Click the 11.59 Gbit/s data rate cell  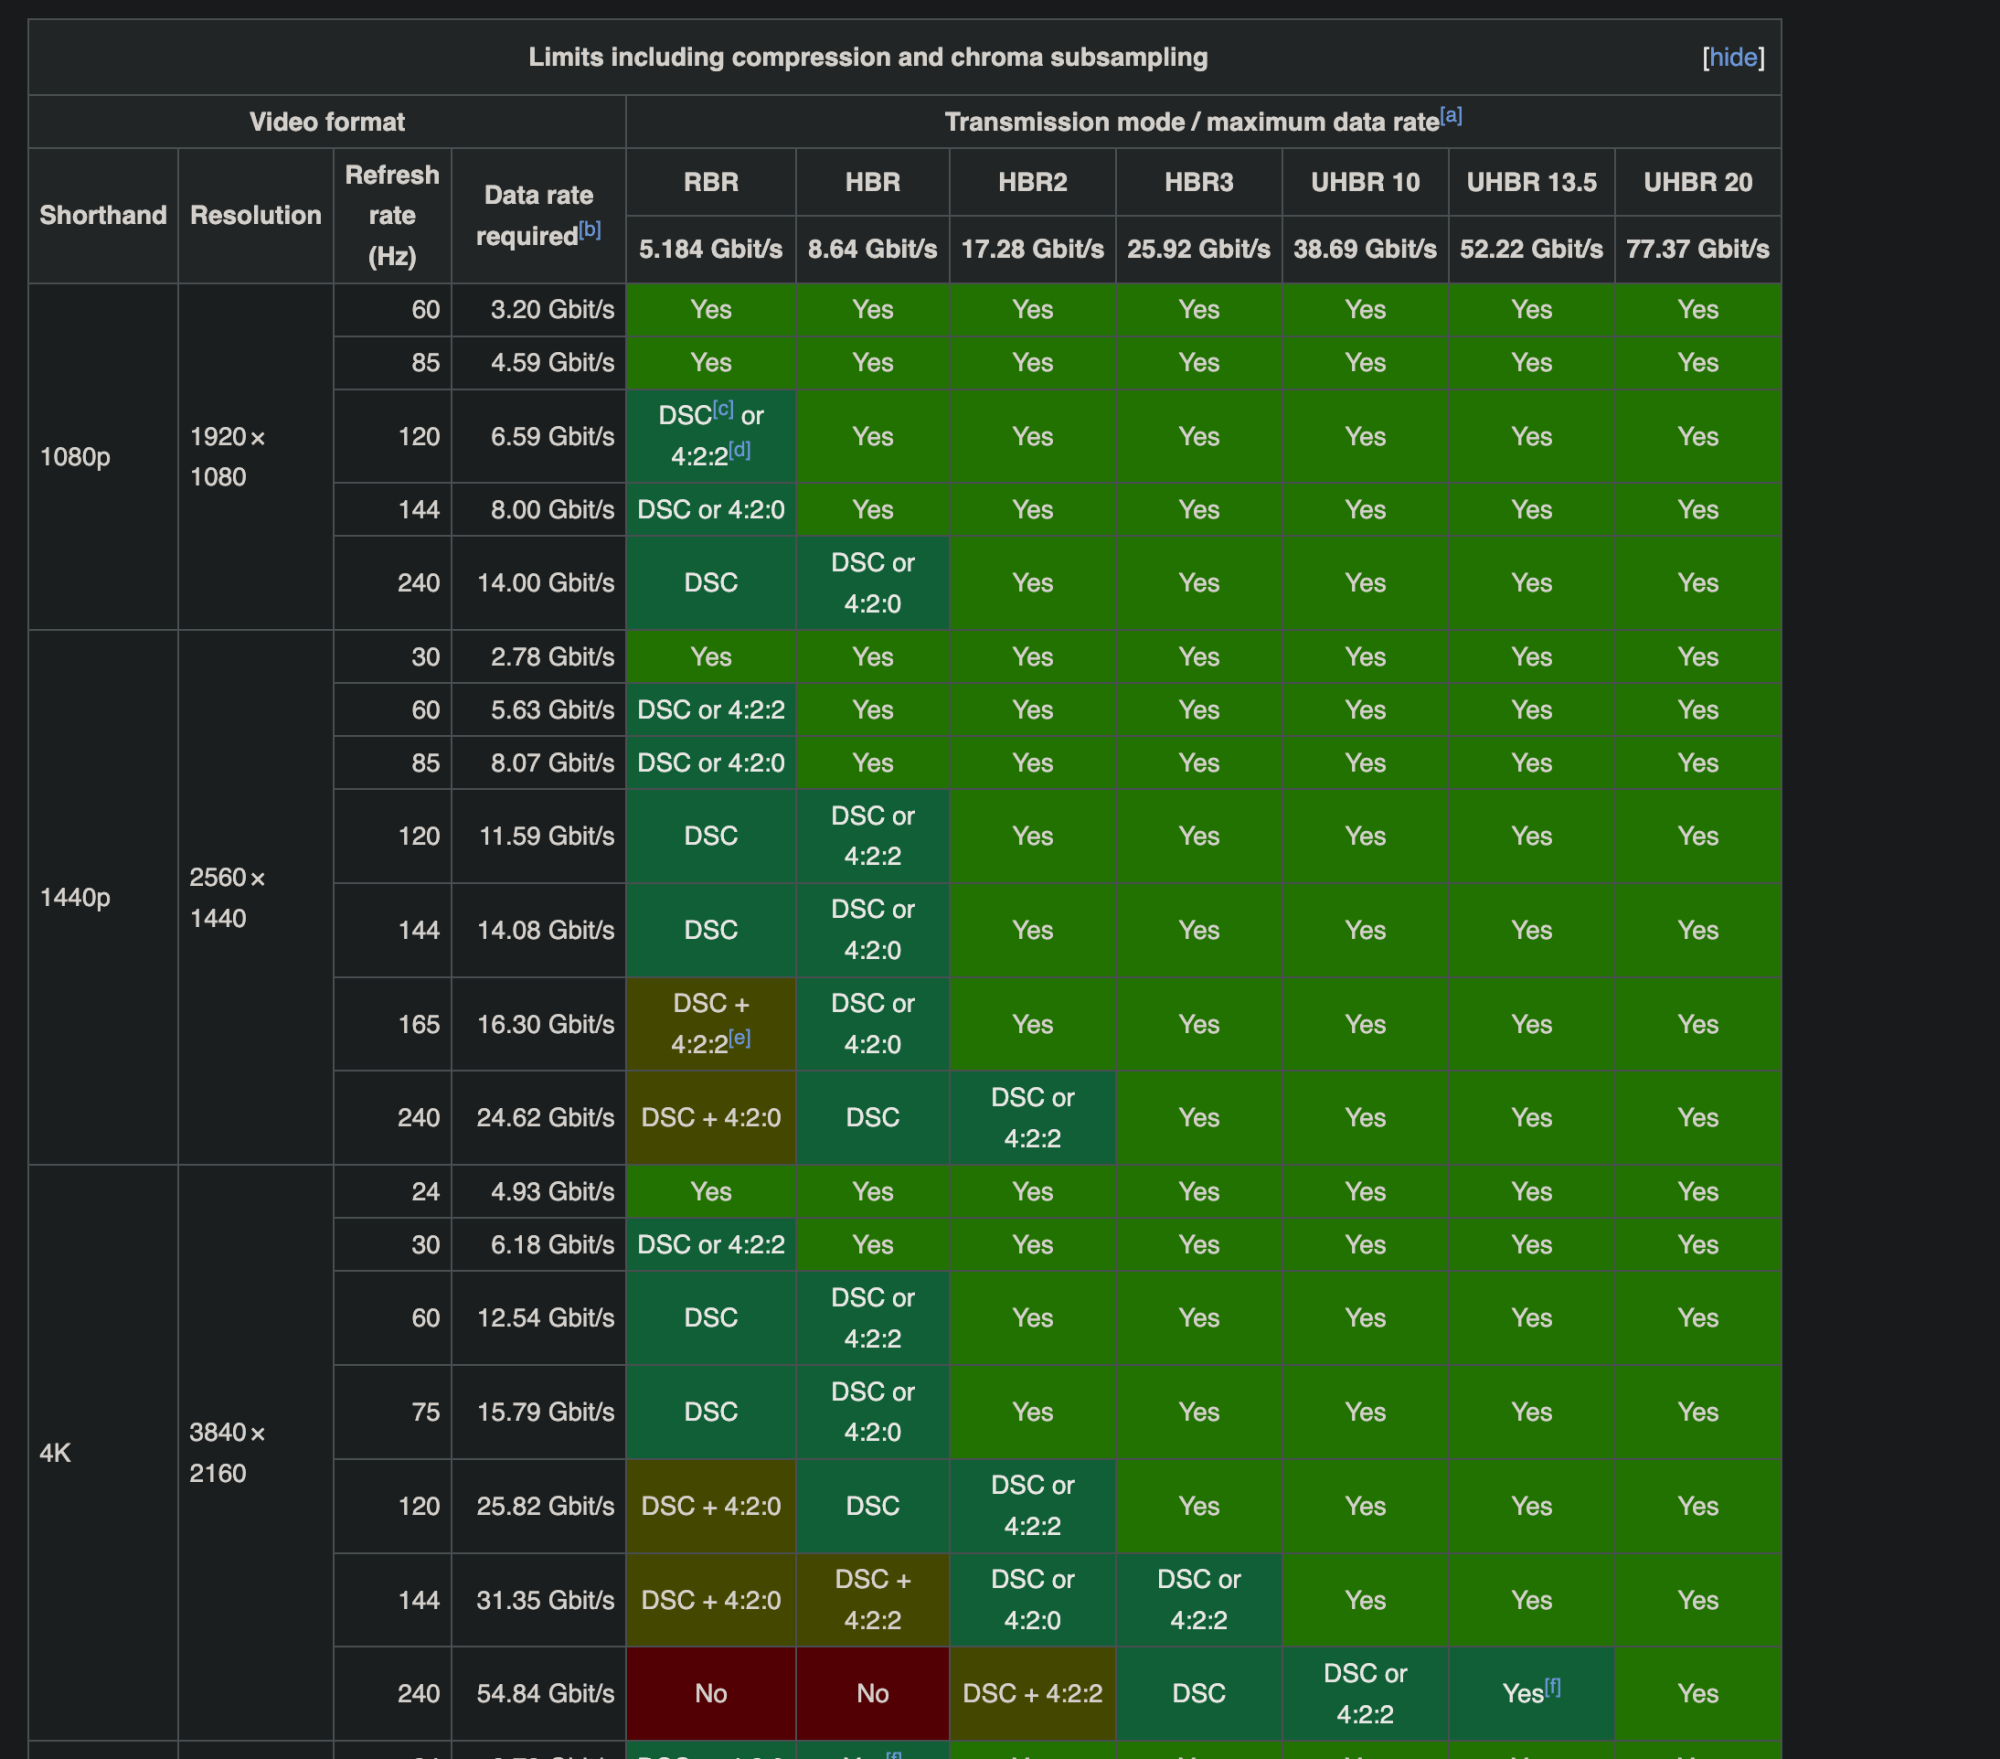click(539, 836)
